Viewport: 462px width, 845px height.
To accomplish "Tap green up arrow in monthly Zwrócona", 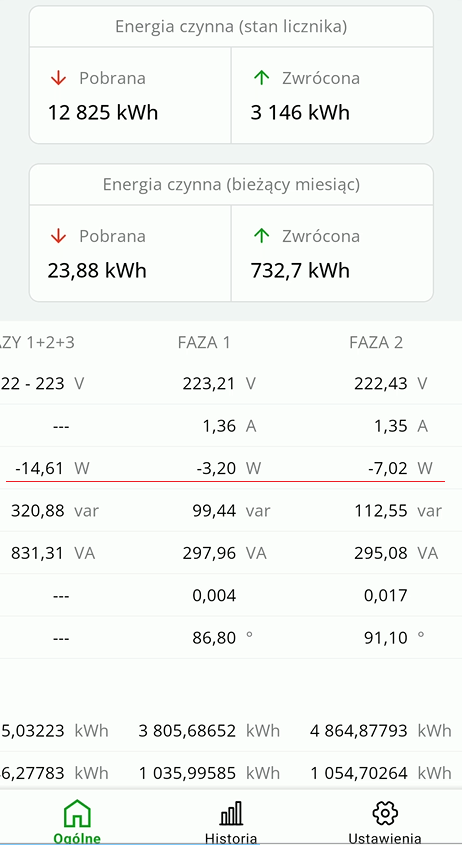I will click(261, 236).
